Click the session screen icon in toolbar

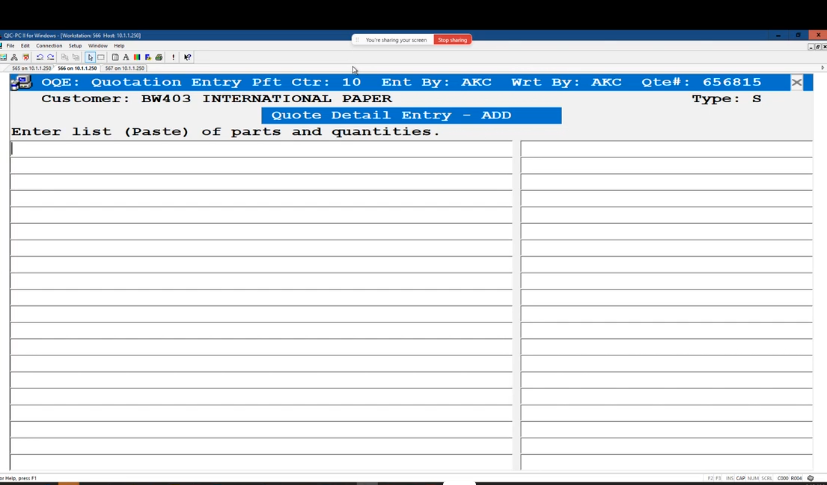3,57
